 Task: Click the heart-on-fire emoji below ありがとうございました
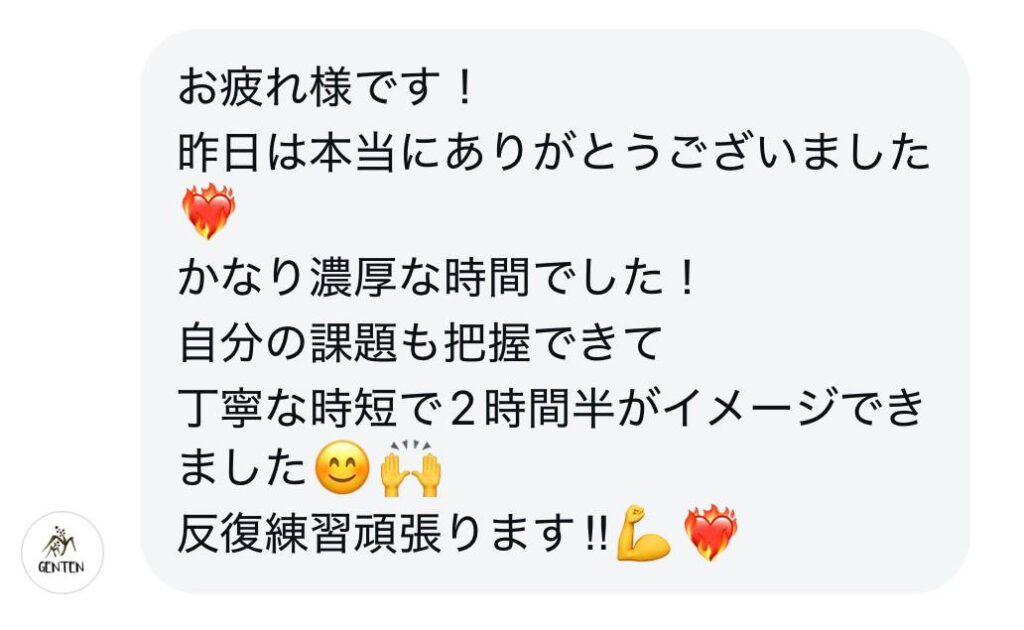tap(208, 210)
